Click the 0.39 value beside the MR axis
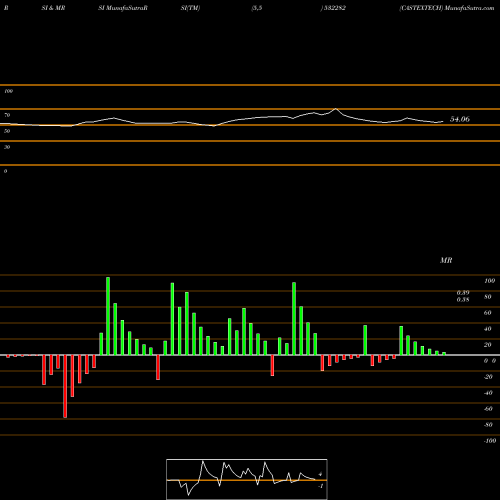500x500 pixels. tap(463, 293)
